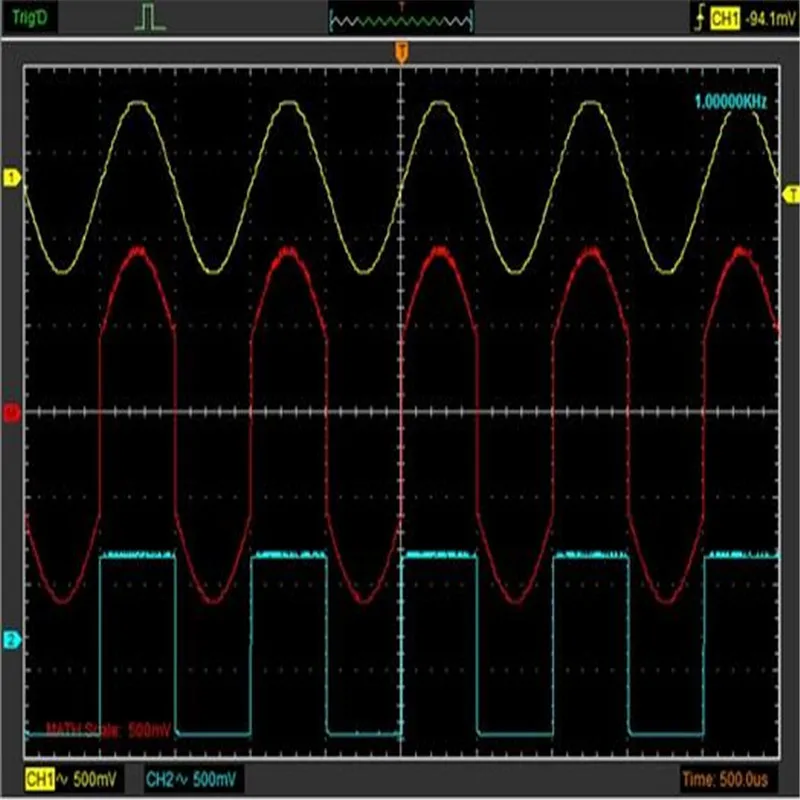The height and width of the screenshot is (800, 800).
Task: Click the 1.00000KHz frequency readout
Action: pyautogui.click(x=731, y=102)
